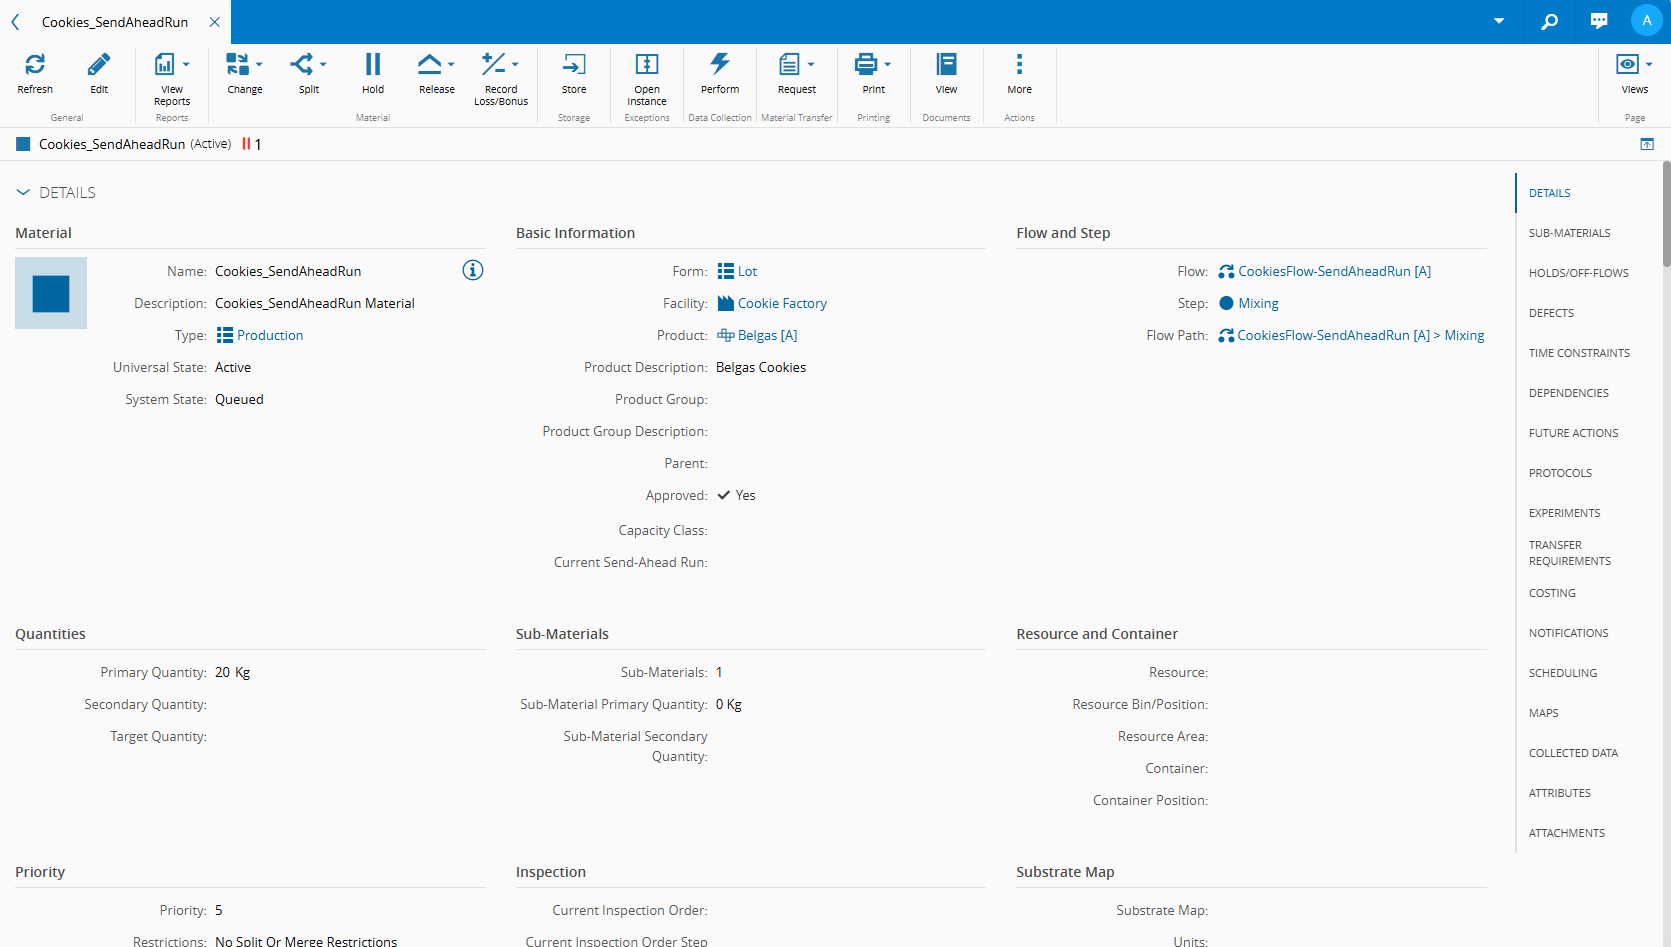Switch to COLLECTED DATA section
The width and height of the screenshot is (1671, 947).
click(1572, 753)
